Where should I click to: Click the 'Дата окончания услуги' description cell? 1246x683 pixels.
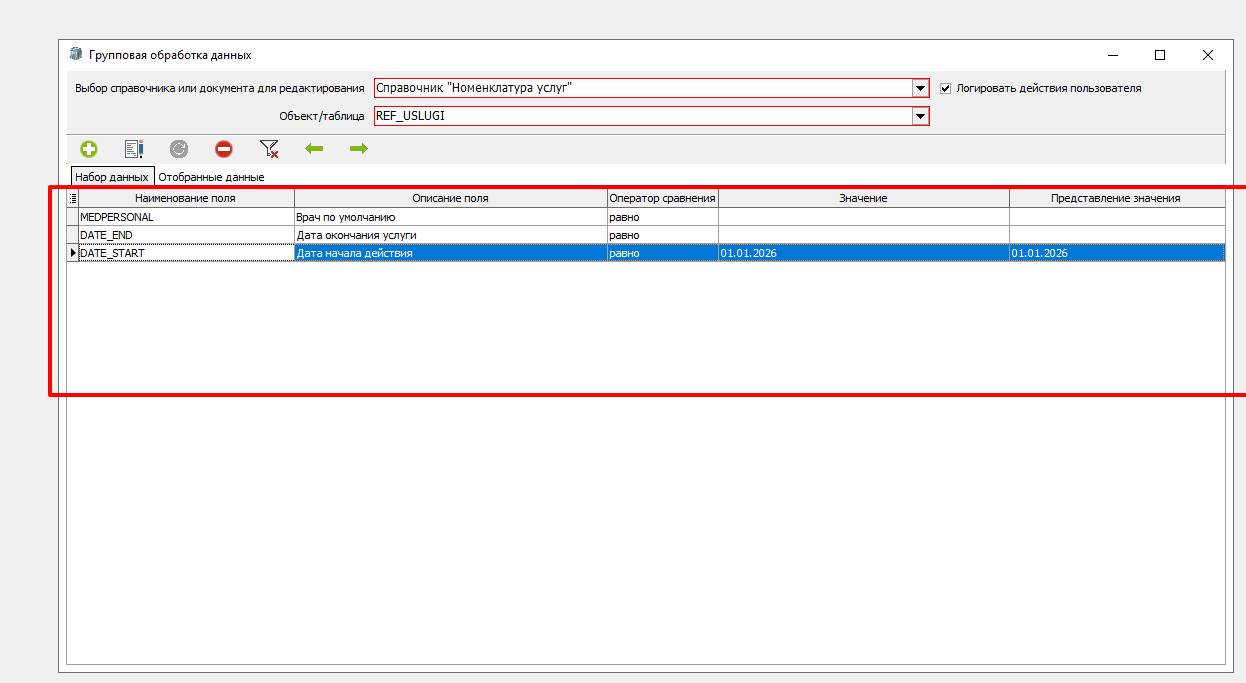tap(451, 235)
